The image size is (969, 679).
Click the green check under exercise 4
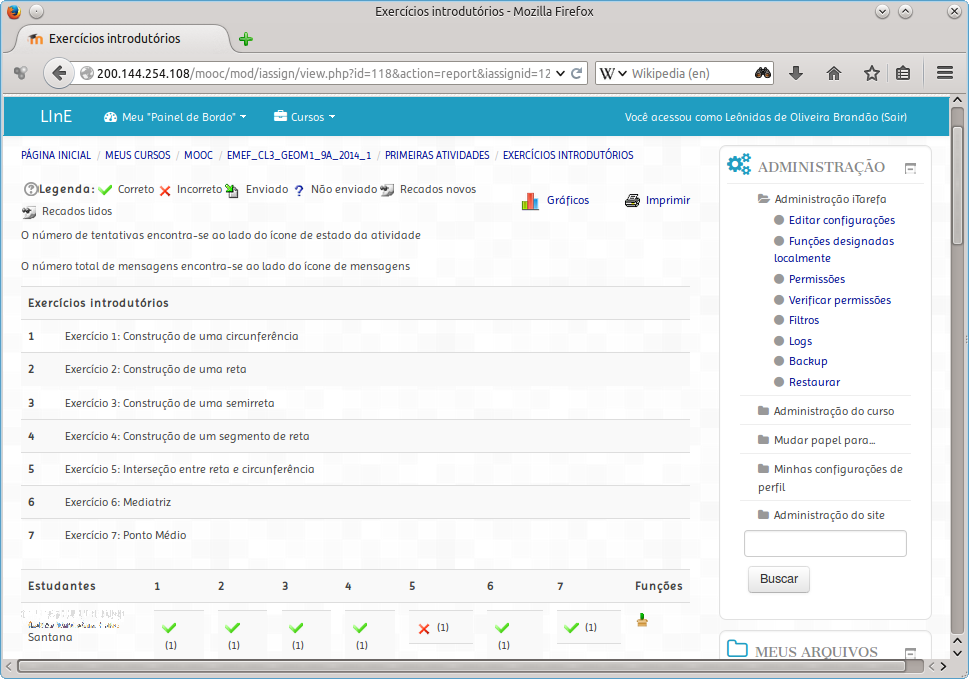[x=360, y=628]
